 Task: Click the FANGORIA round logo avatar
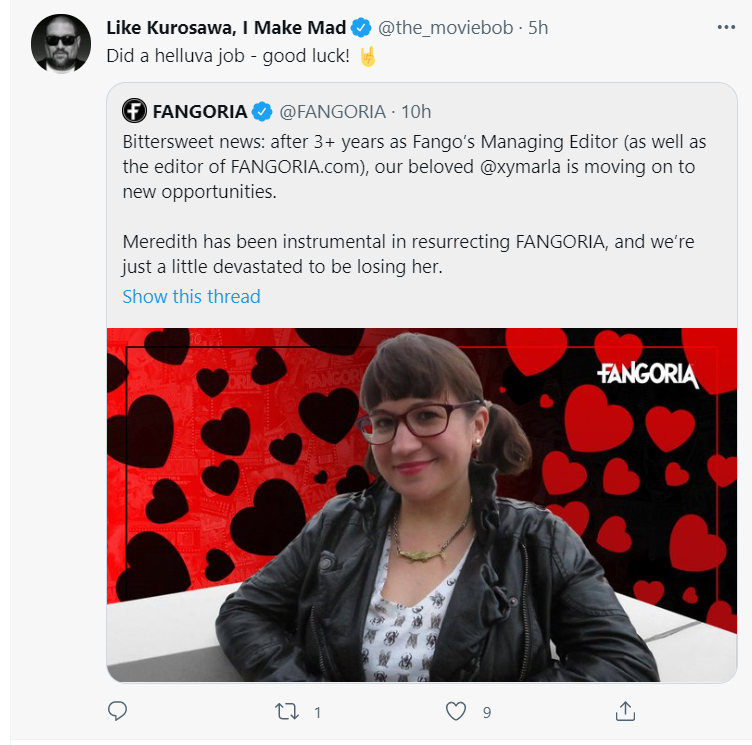[x=134, y=111]
